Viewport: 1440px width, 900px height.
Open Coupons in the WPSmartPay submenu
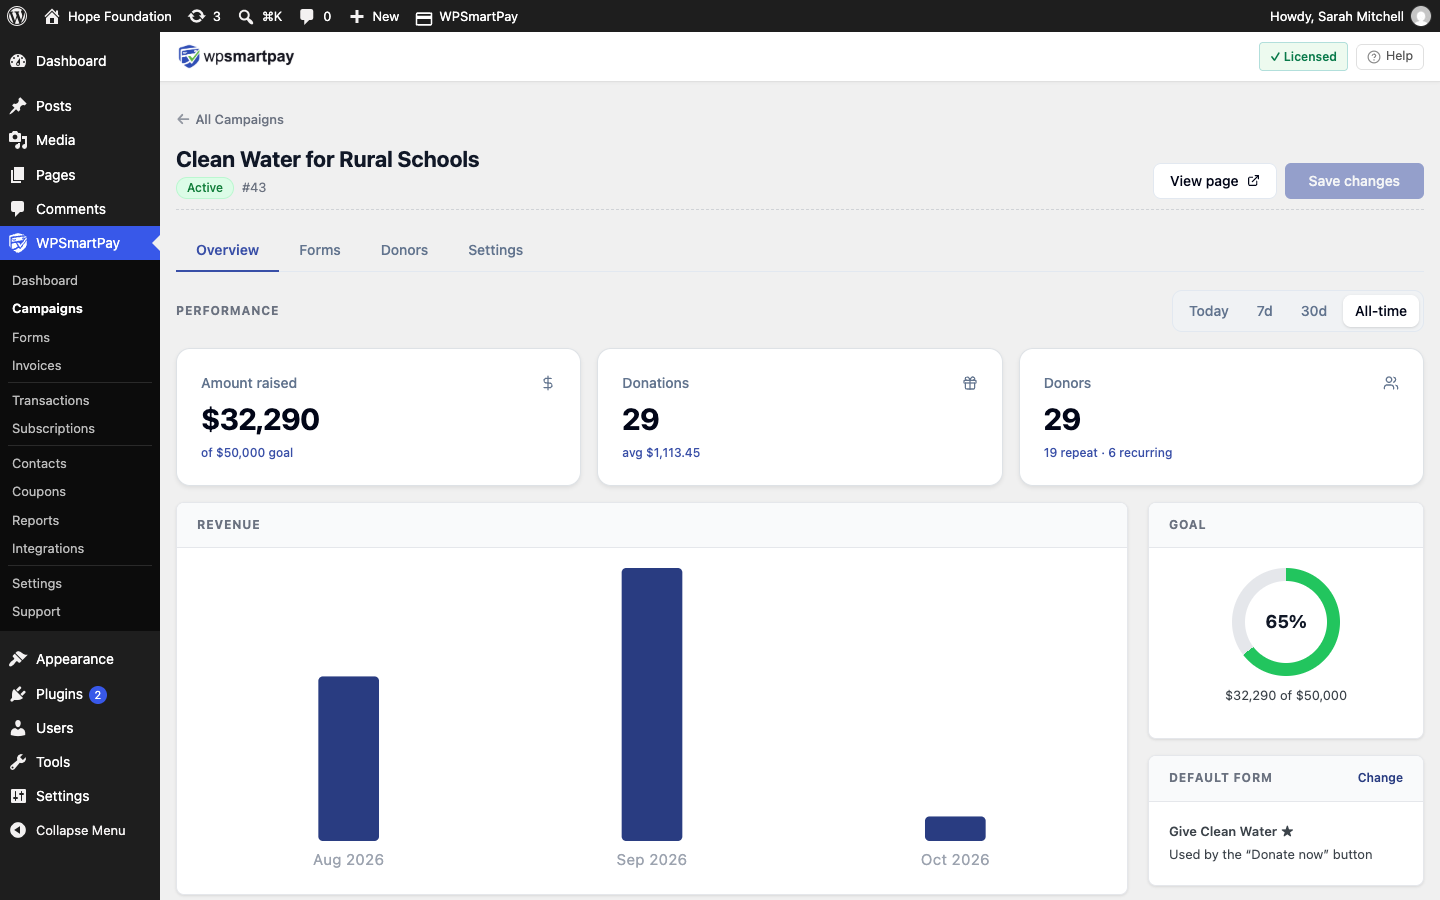click(x=39, y=491)
